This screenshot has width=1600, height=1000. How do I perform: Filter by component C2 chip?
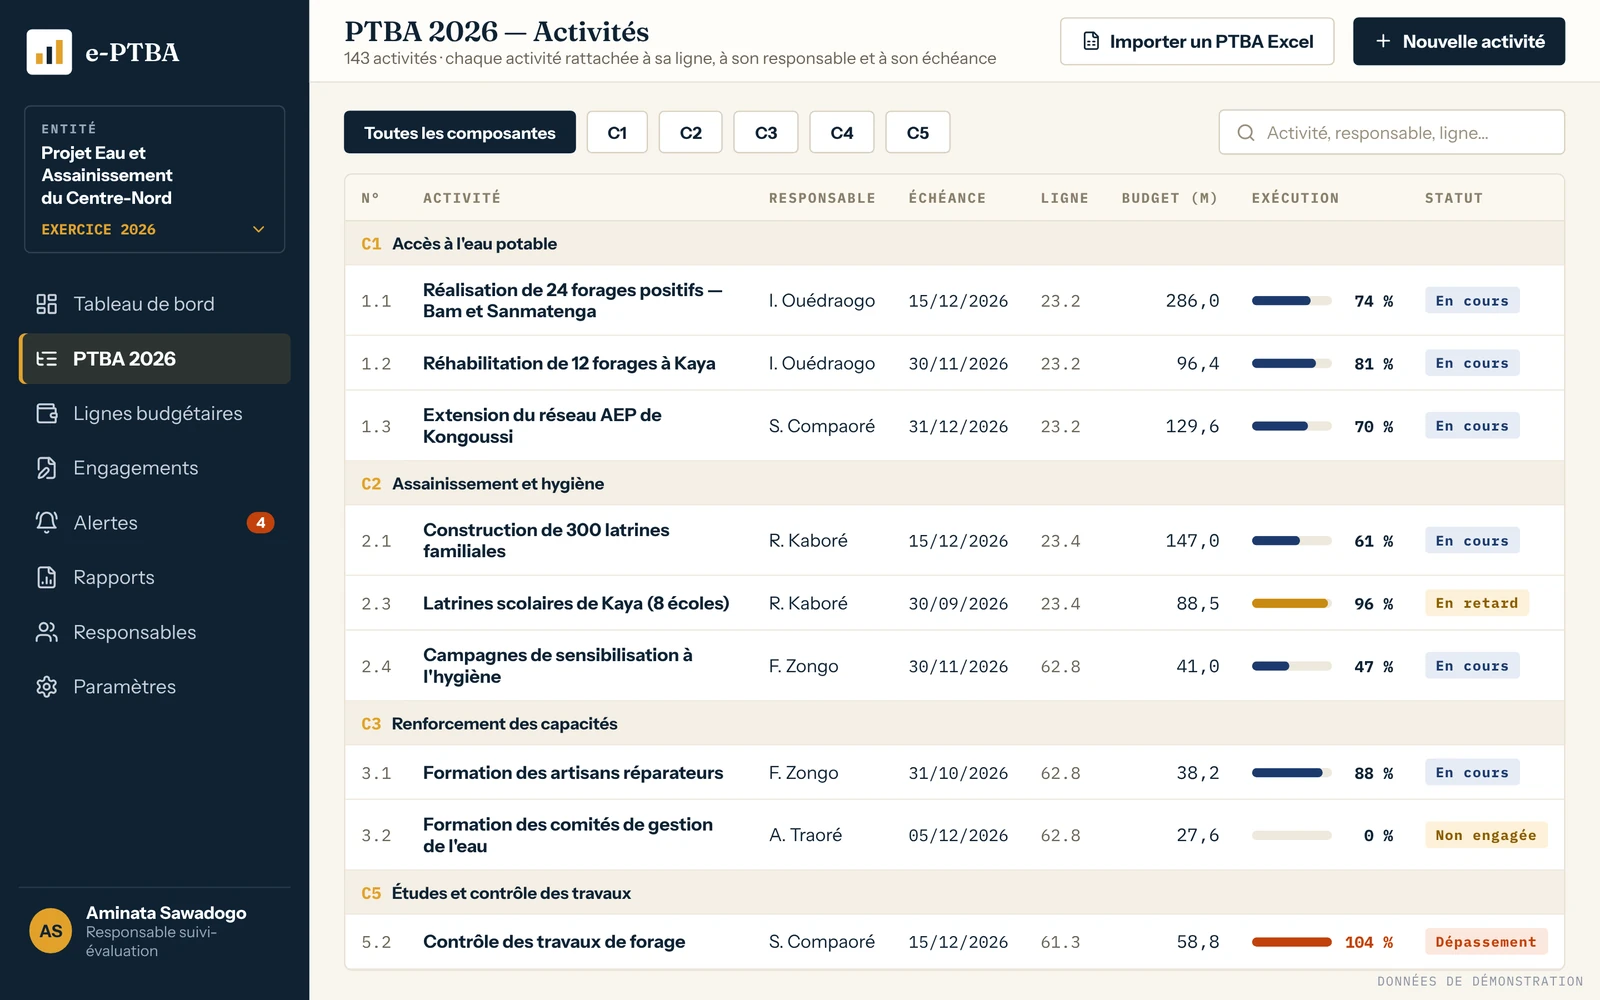coord(691,132)
